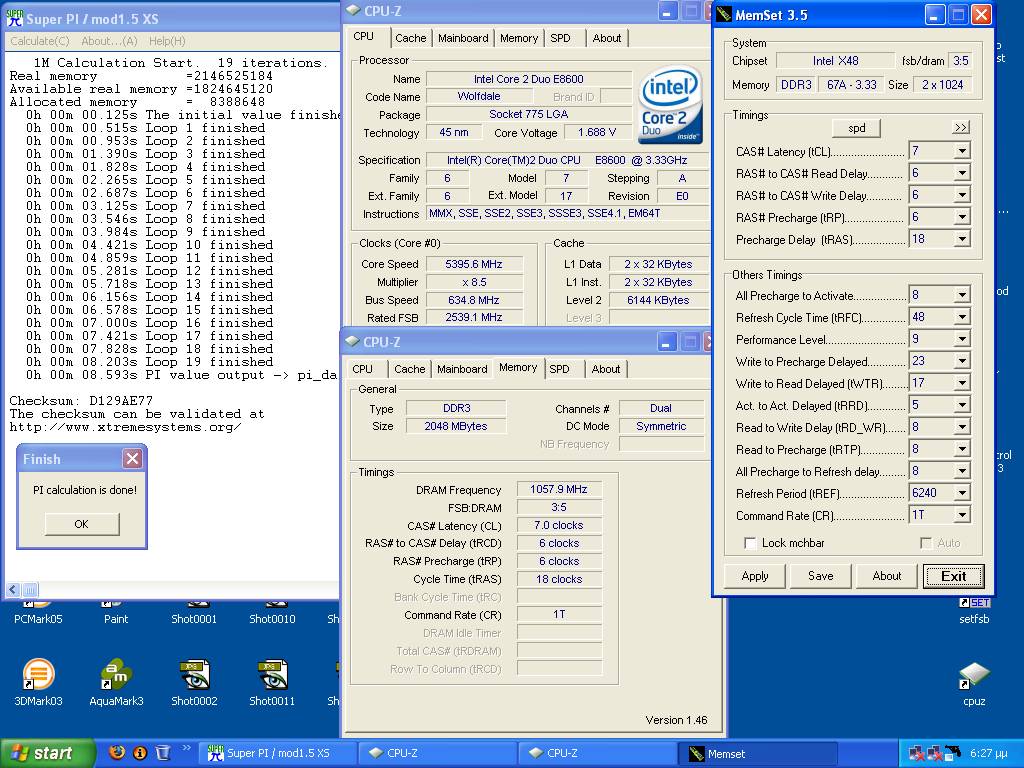Open Refresh Cycle Time (tRFC) dropdown
The width and height of the screenshot is (1024, 768).
pyautogui.click(x=962, y=317)
